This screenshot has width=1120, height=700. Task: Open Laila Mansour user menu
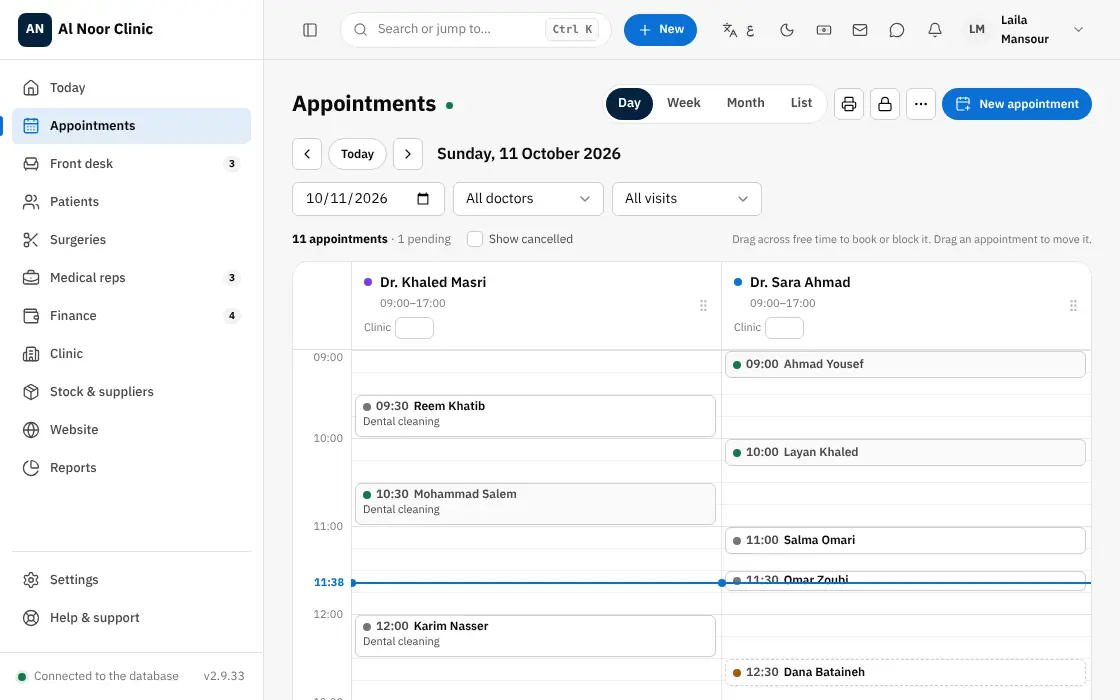(x=1026, y=30)
